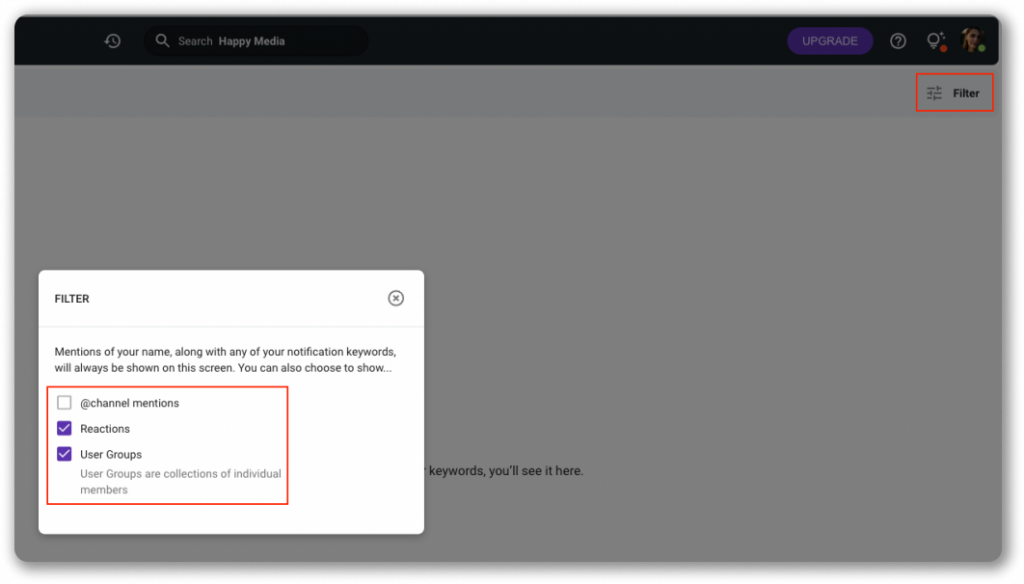Click the search magnifier icon

[162, 41]
